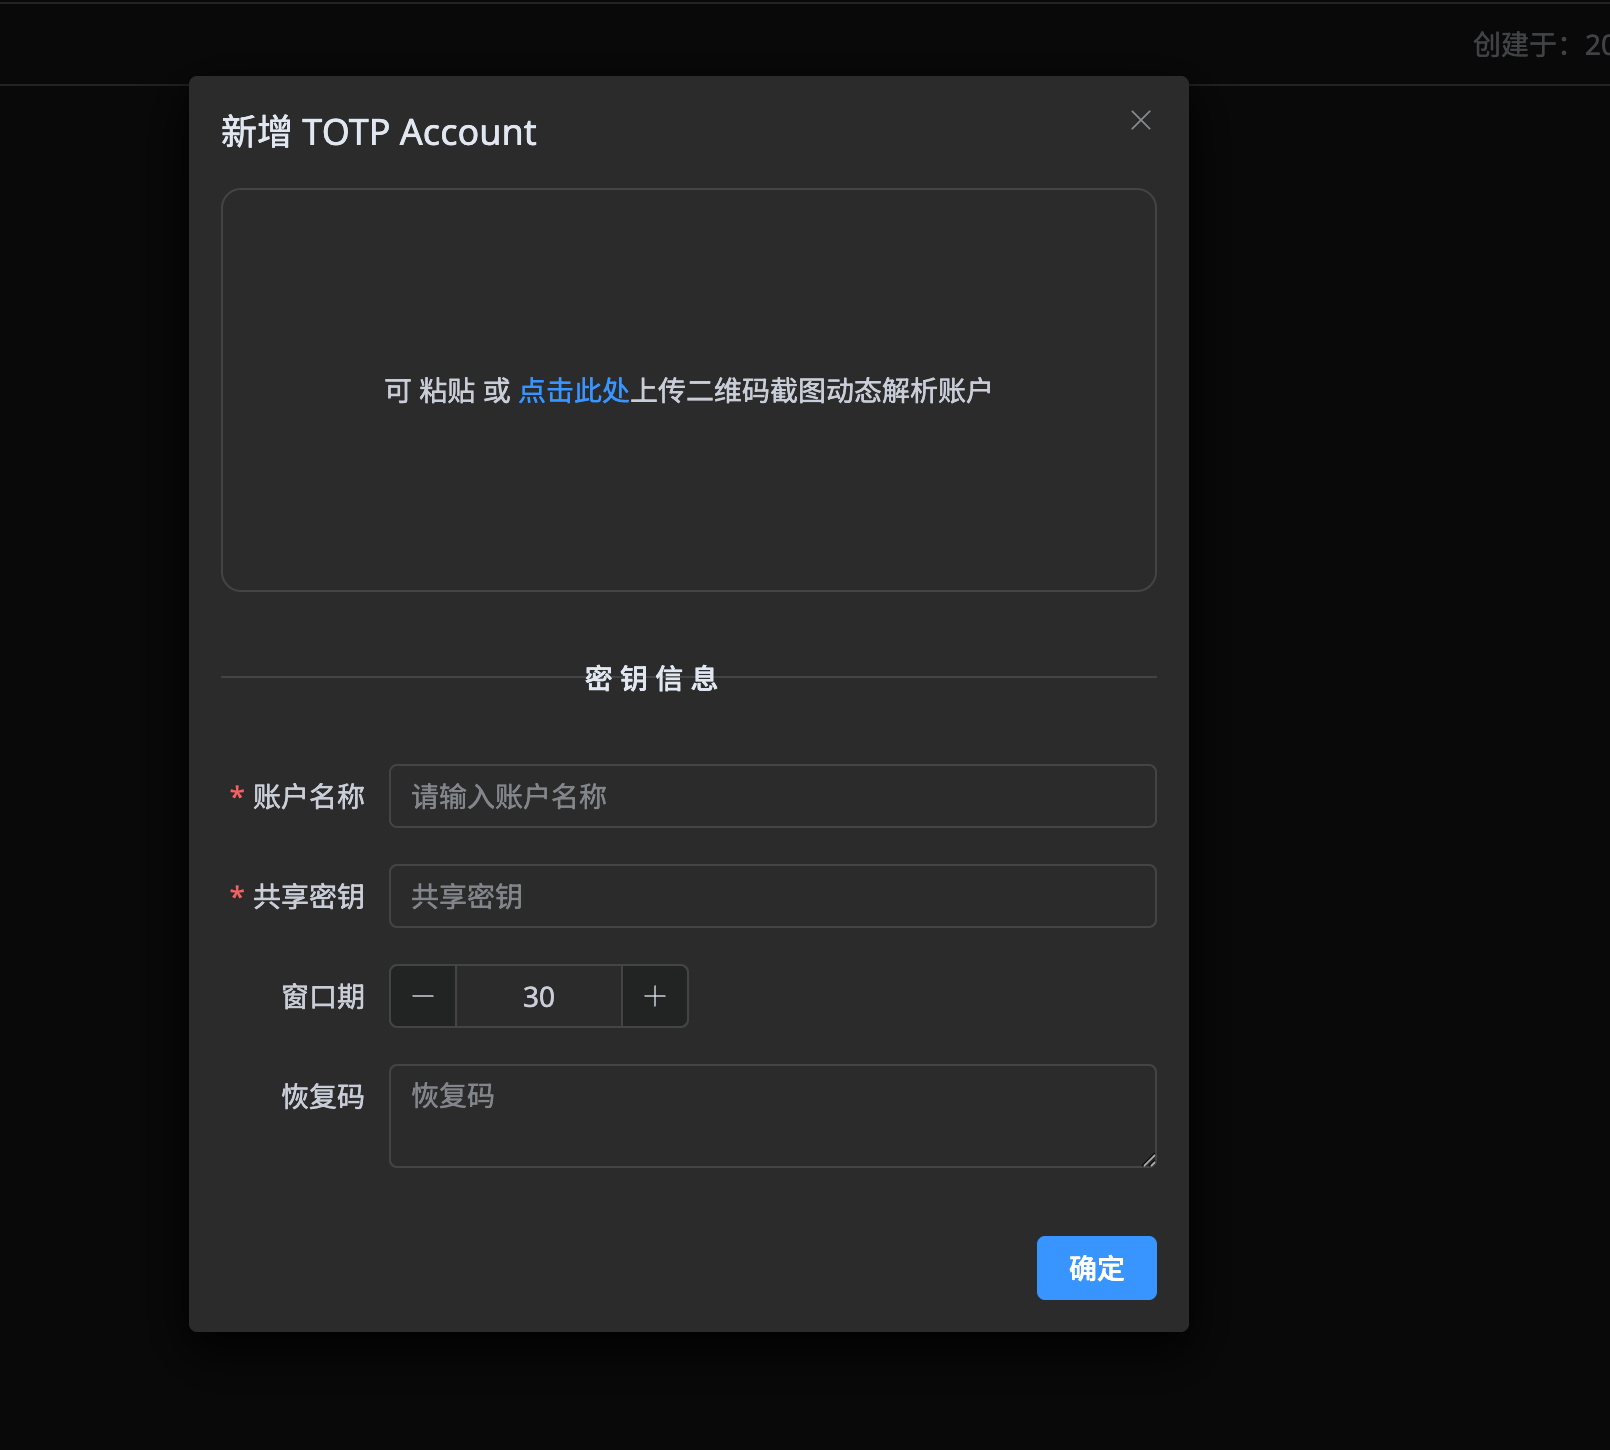Click the 恢复码 textarea resize handle
This screenshot has width=1610, height=1450.
1148,1160
